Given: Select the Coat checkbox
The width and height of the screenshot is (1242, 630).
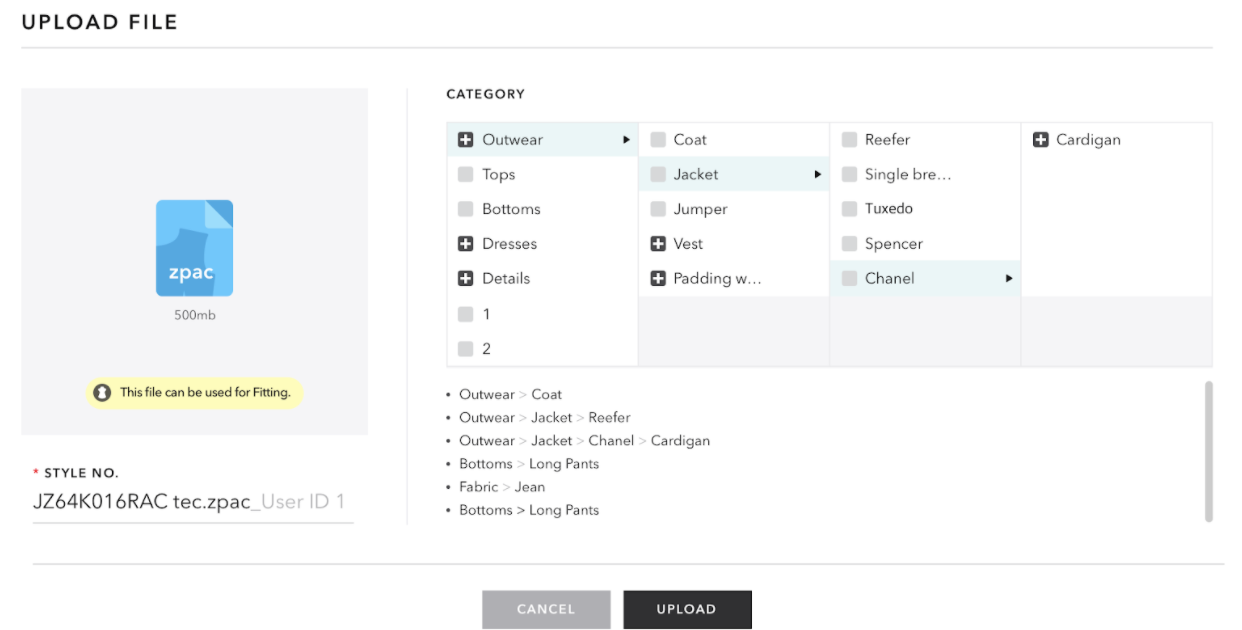Looking at the screenshot, I should click(657, 140).
